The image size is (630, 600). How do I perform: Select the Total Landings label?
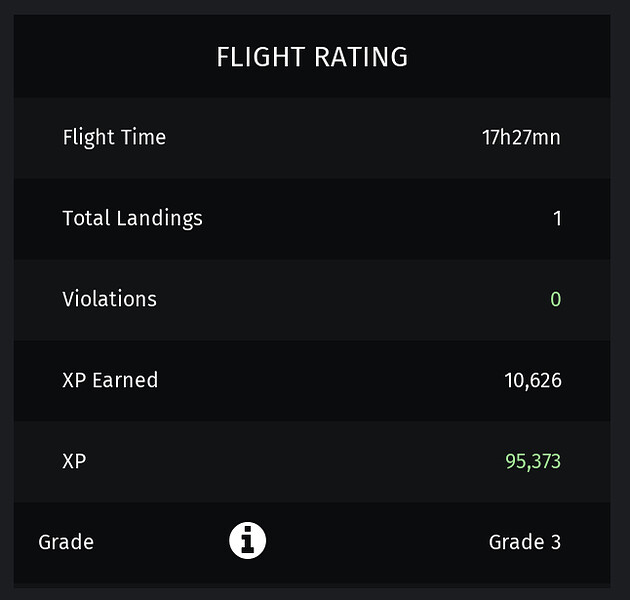click(x=132, y=218)
